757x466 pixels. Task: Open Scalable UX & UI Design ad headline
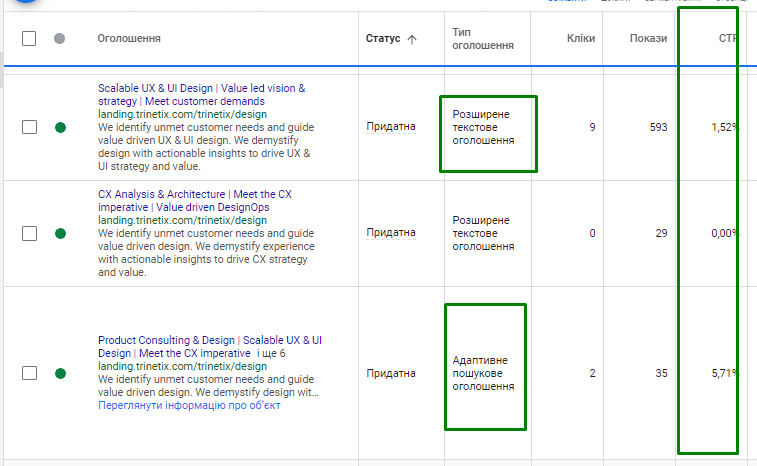(x=201, y=95)
